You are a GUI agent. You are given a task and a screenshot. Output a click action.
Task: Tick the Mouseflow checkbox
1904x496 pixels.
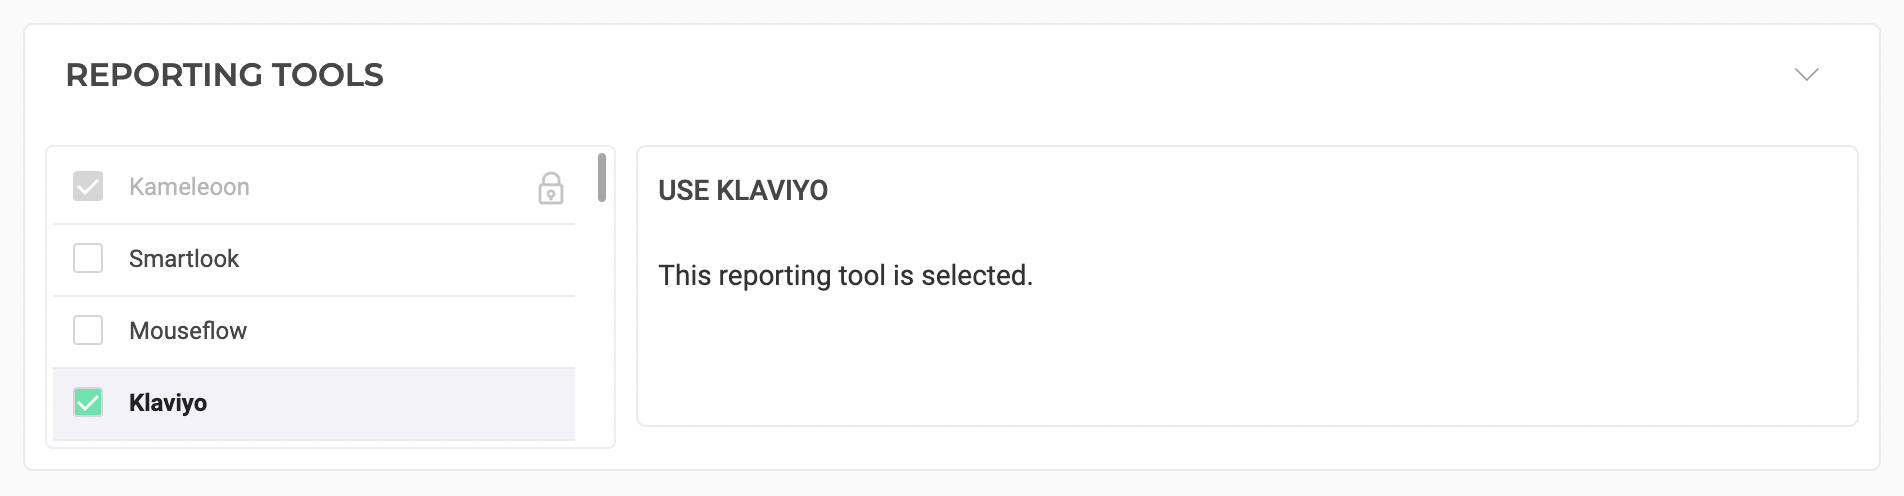point(88,331)
